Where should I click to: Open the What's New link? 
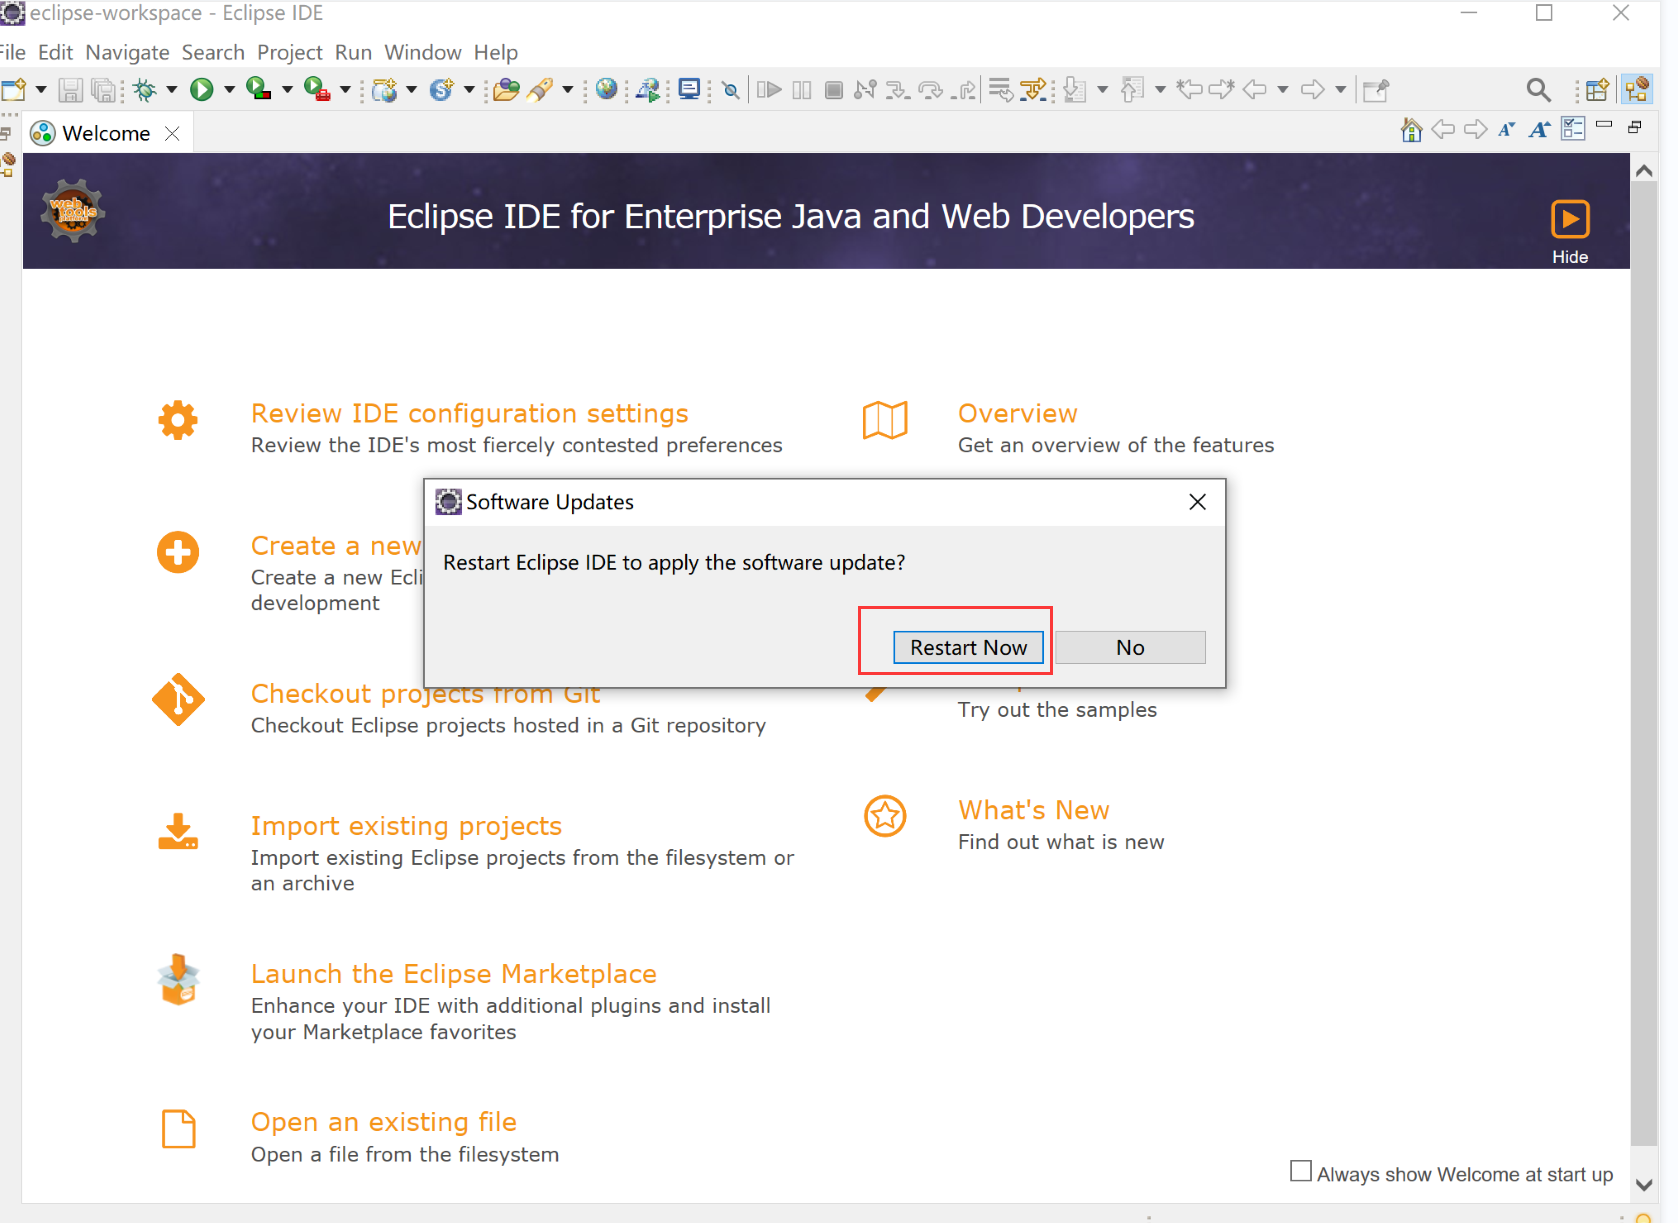pos(1034,810)
